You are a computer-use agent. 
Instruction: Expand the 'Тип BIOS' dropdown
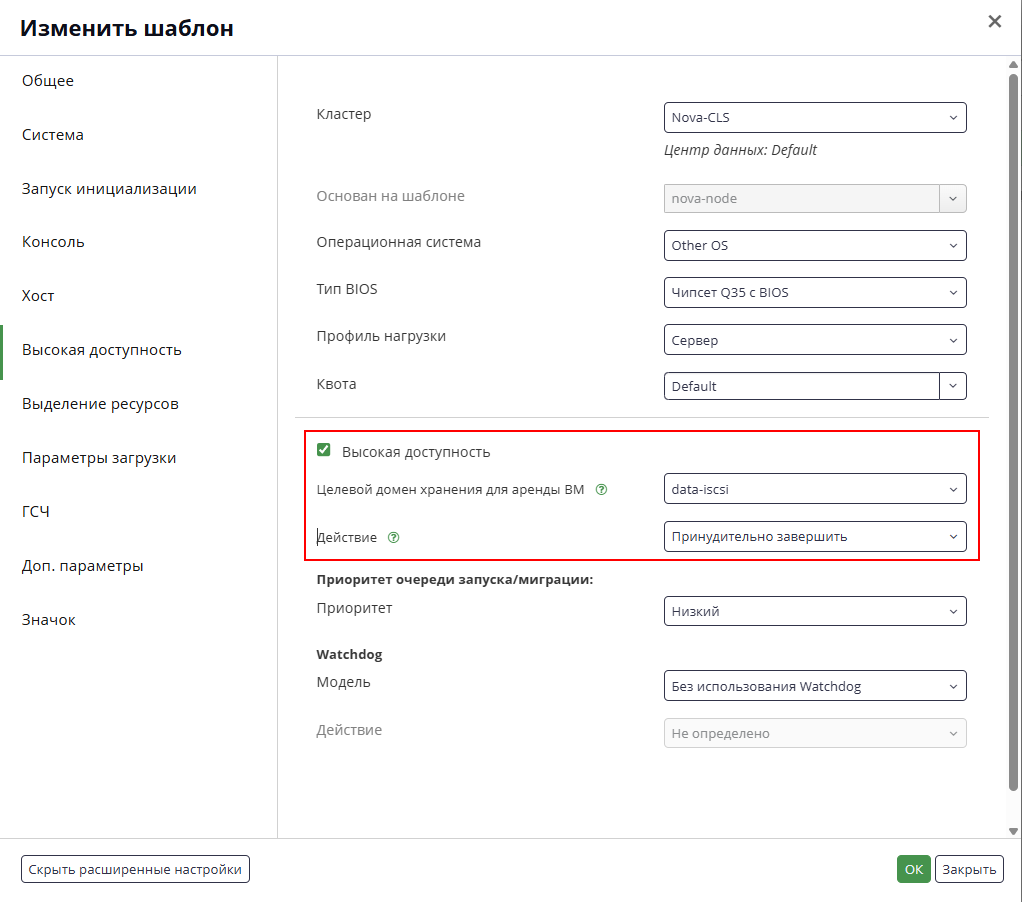click(815, 293)
